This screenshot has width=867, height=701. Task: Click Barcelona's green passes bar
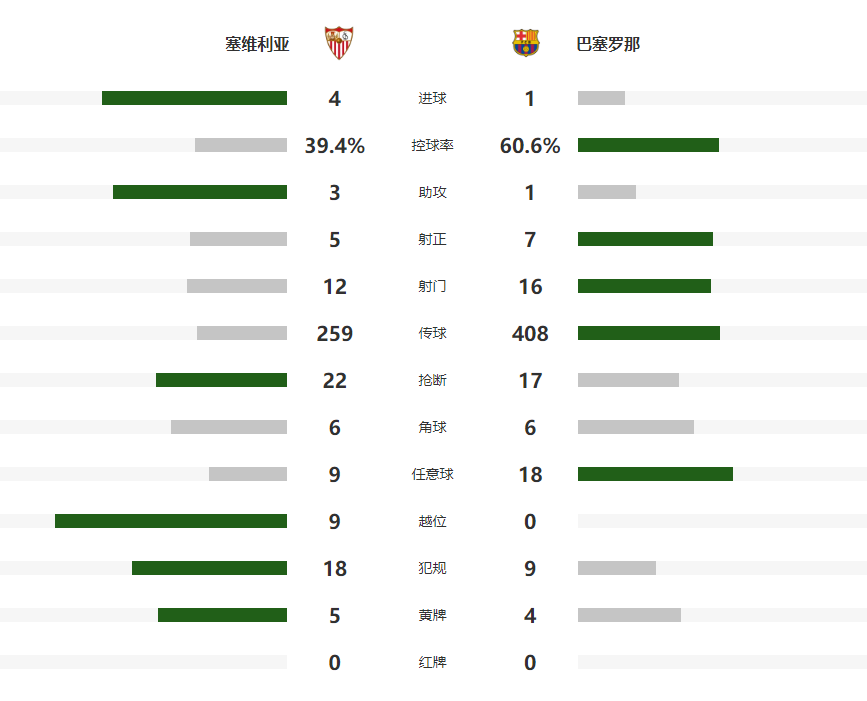click(649, 333)
